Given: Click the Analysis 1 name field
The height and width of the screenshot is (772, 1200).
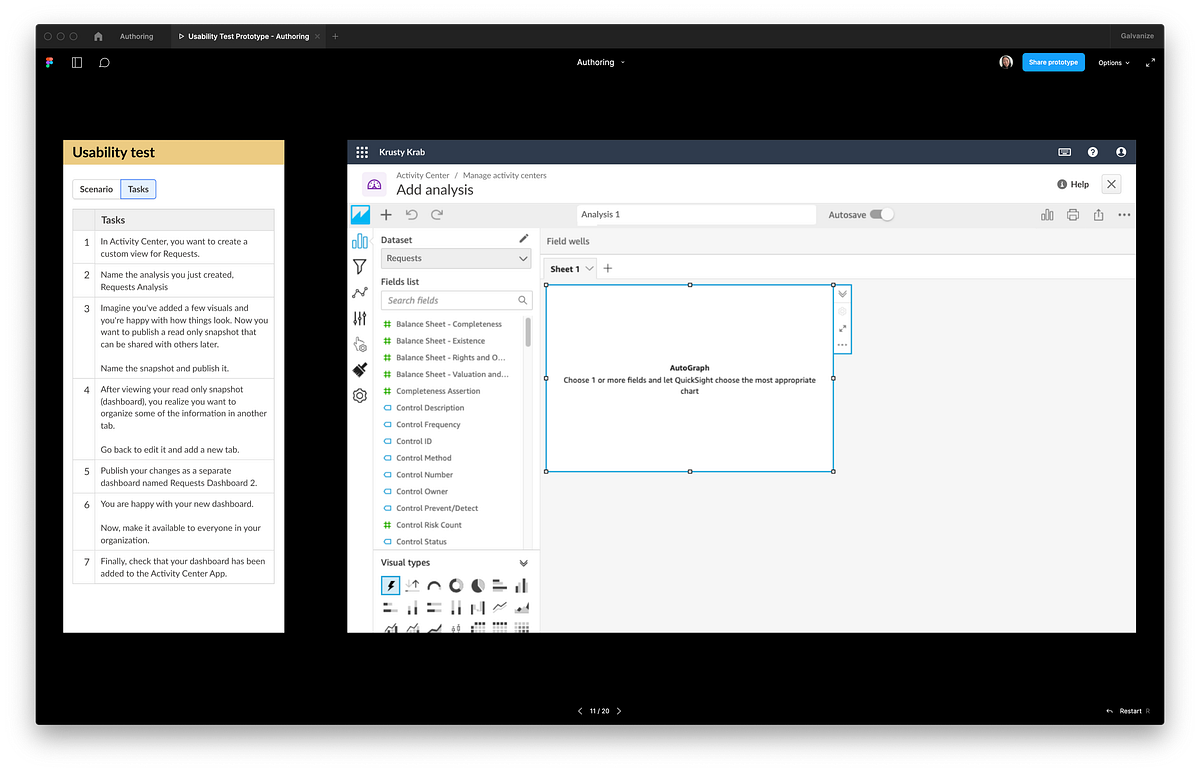Looking at the screenshot, I should 696,214.
